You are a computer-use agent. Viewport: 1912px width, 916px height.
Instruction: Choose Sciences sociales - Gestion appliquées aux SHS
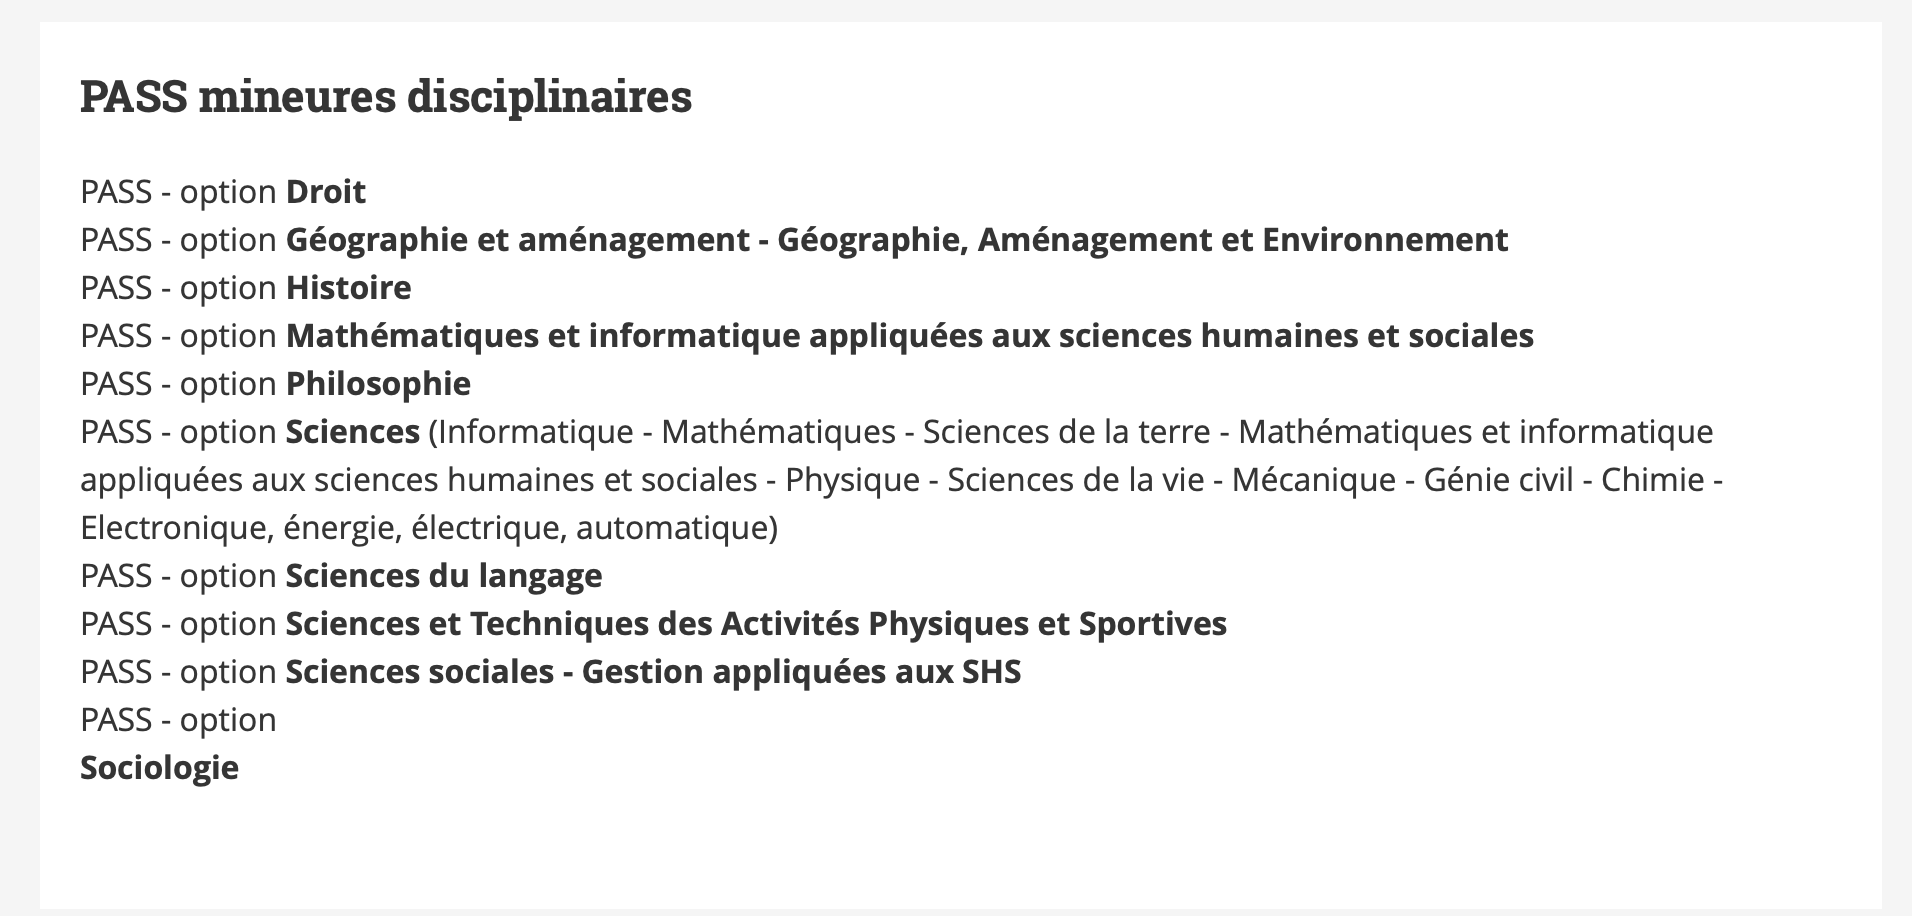[x=653, y=672]
